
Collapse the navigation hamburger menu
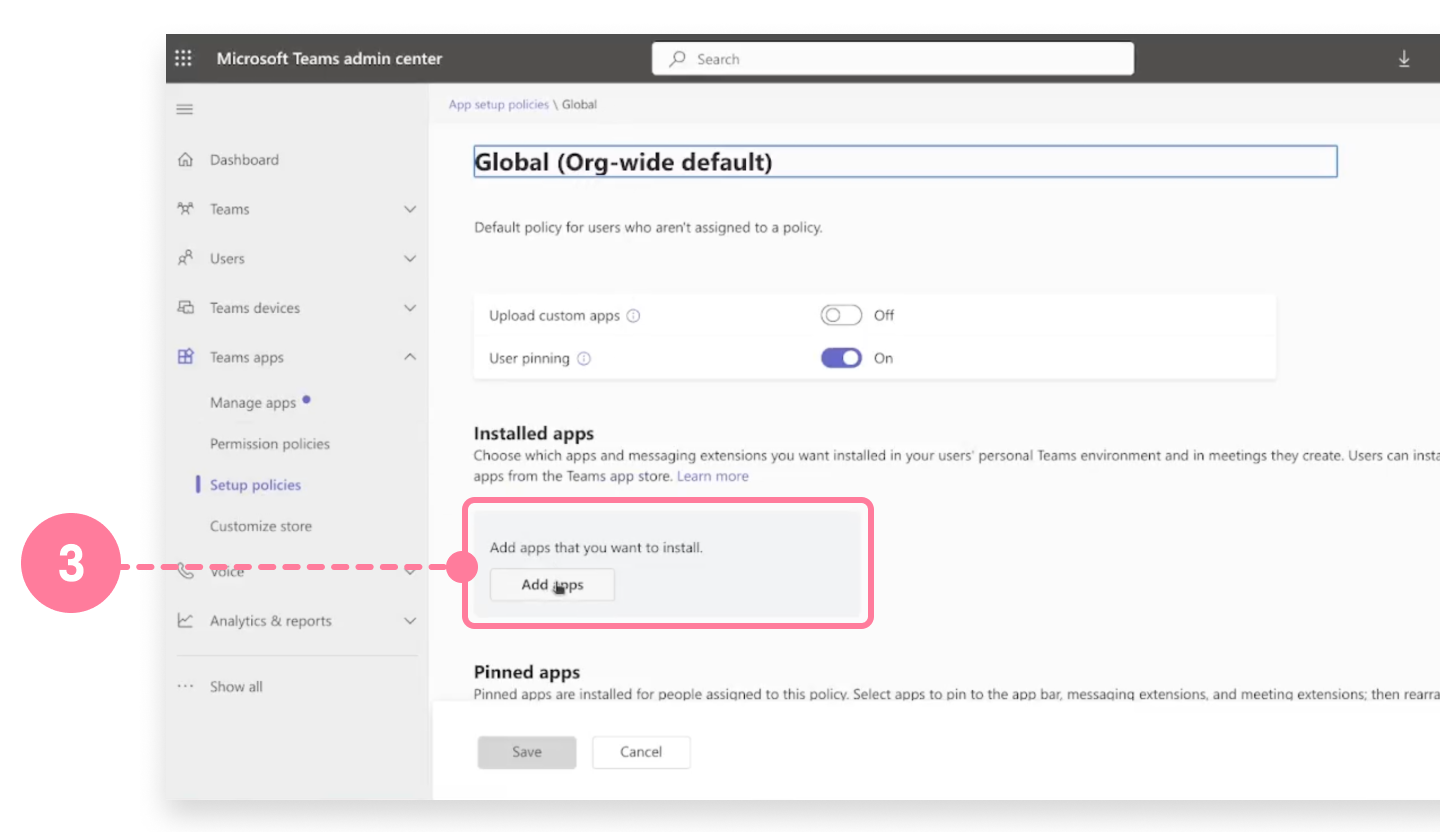click(185, 109)
